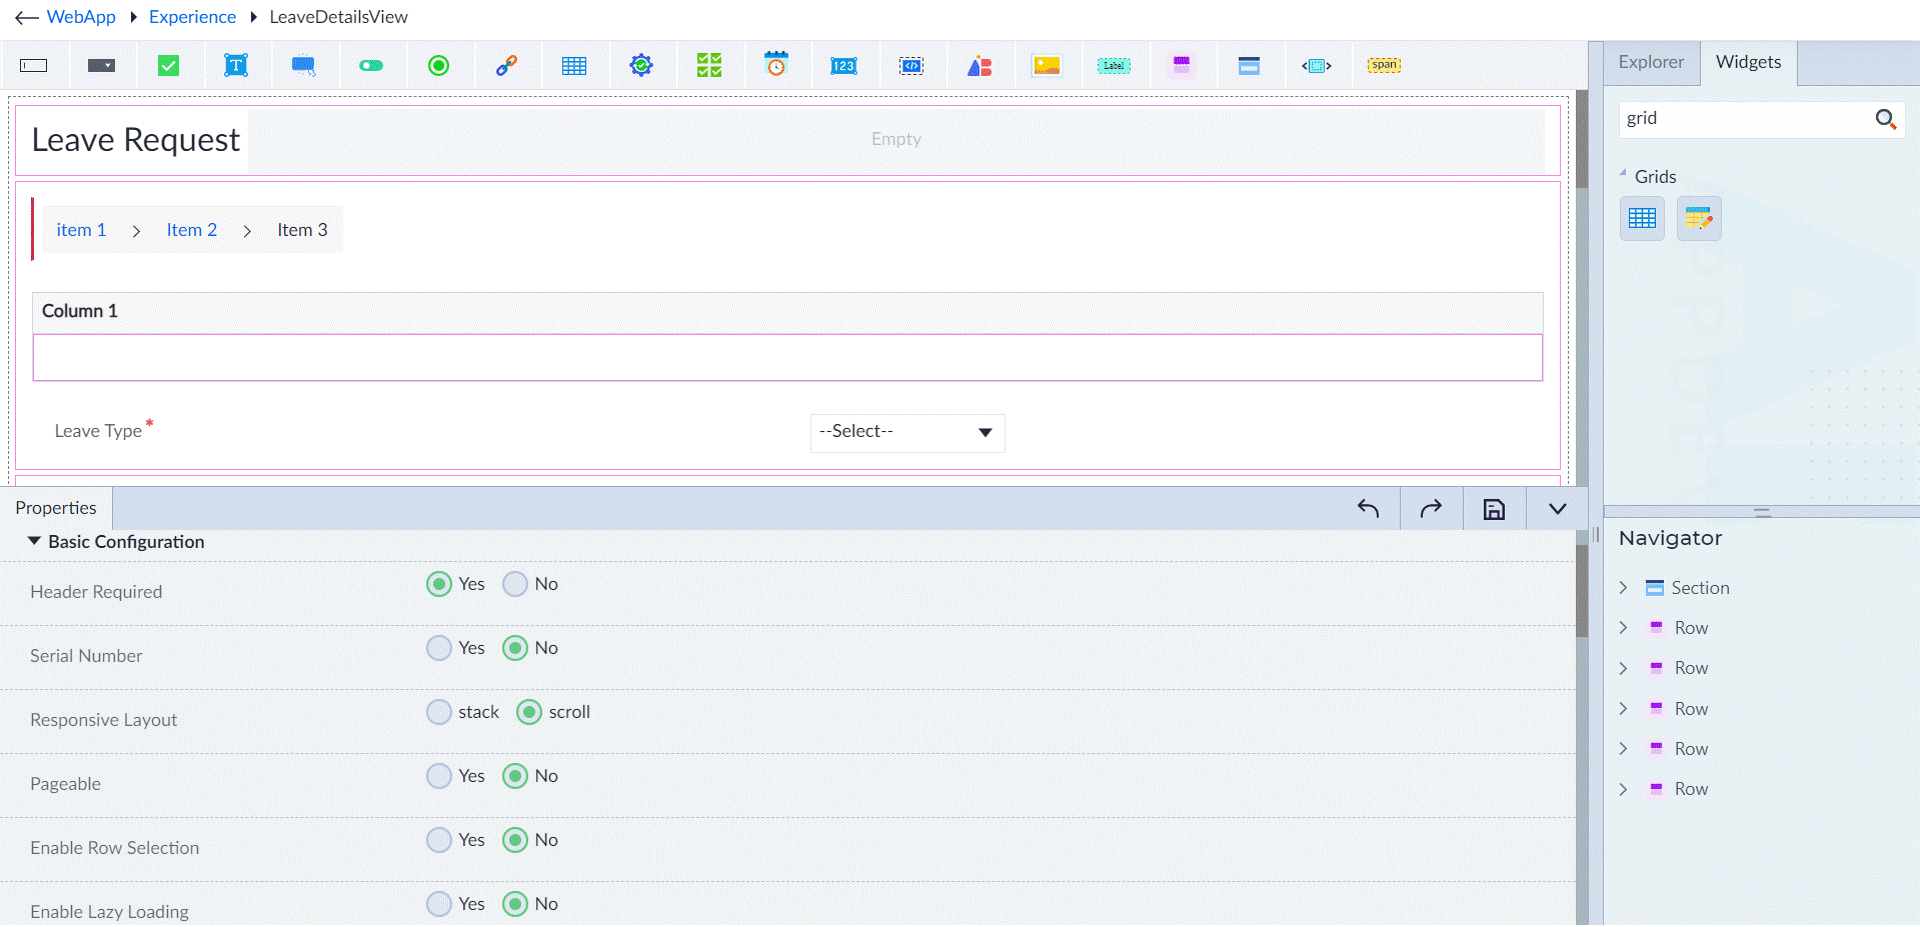Image resolution: width=1920 pixels, height=927 pixels.
Task: Choose the text area widget icon
Action: click(236, 66)
